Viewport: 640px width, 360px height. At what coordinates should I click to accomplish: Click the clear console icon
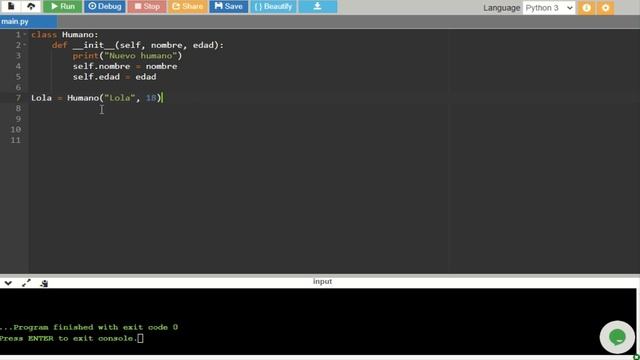tap(44, 283)
